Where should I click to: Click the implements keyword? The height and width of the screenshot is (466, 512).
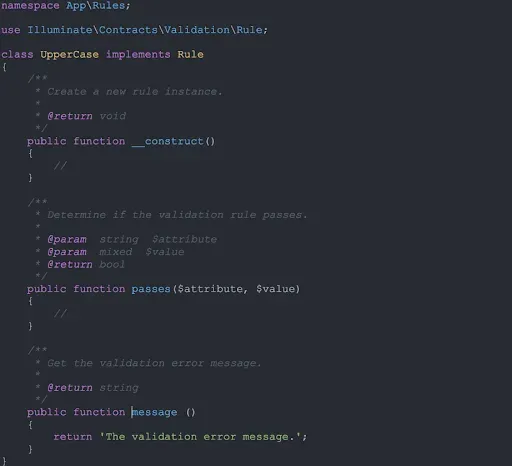pyautogui.click(x=138, y=54)
